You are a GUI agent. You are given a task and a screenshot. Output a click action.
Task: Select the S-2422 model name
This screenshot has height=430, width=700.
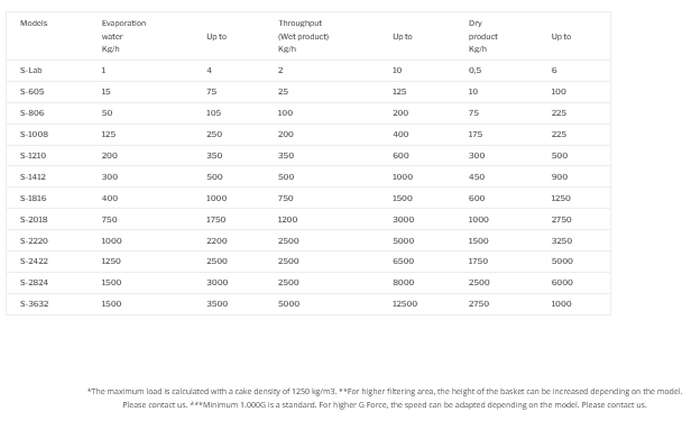click(x=34, y=262)
